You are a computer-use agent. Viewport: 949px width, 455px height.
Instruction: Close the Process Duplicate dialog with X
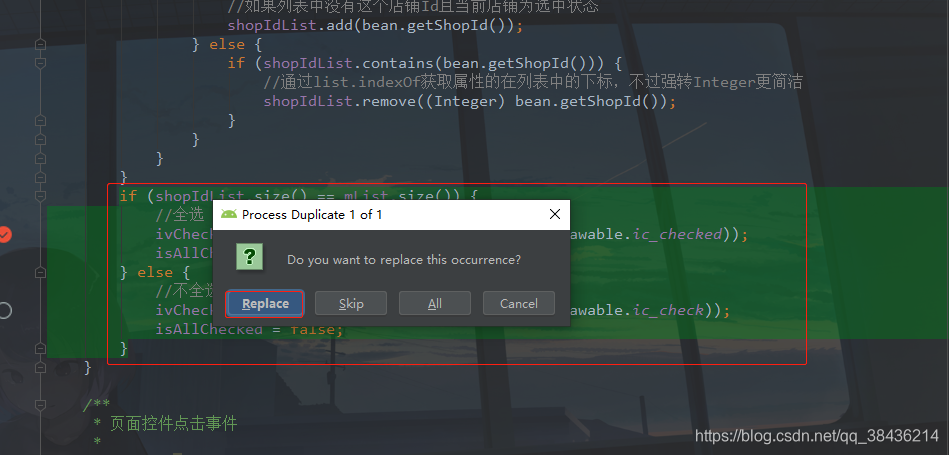pyautogui.click(x=554, y=214)
